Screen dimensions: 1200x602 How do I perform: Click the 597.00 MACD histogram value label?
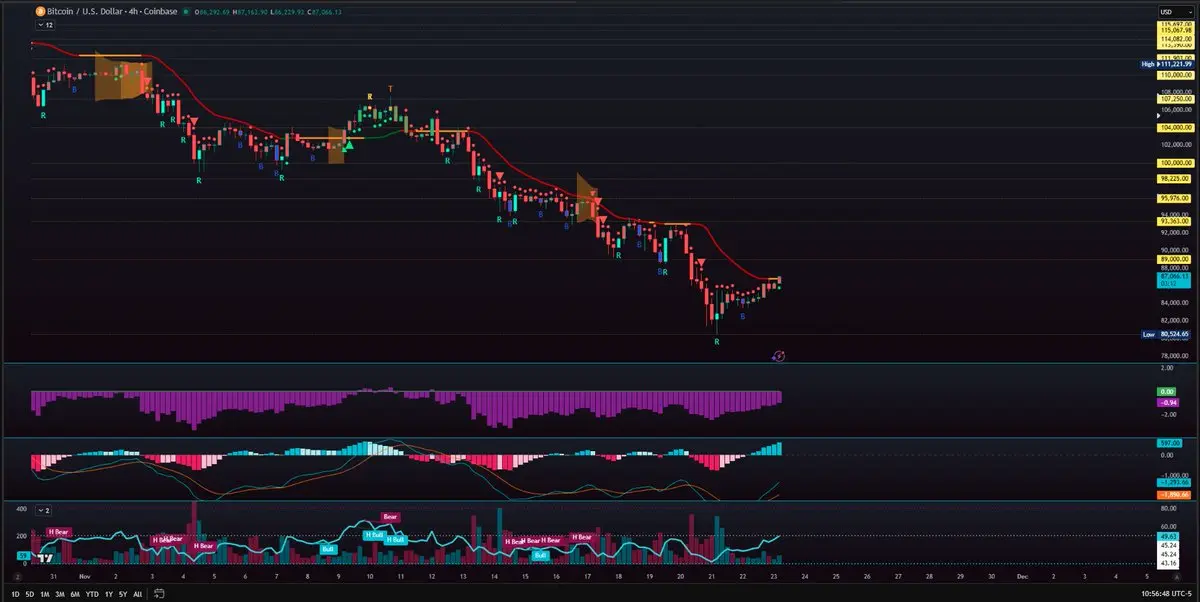(x=1167, y=443)
